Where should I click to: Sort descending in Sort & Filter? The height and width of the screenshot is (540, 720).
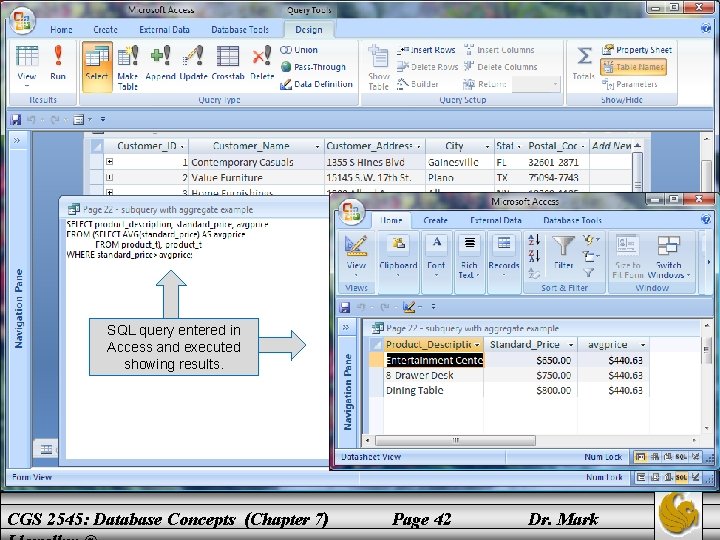click(x=534, y=256)
